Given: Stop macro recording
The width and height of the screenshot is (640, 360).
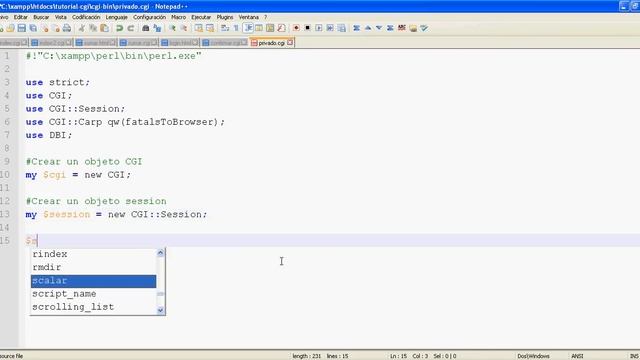Looking at the screenshot, I should [x=307, y=28].
